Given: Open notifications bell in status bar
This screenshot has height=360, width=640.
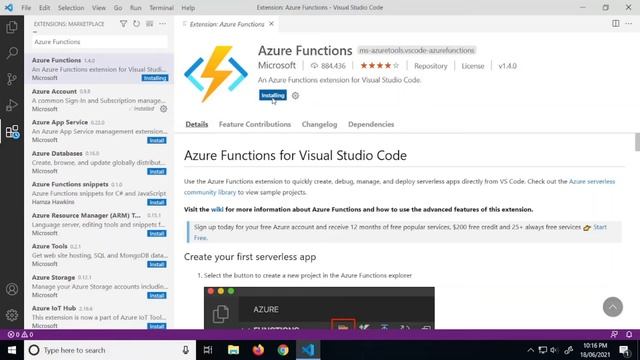Looking at the screenshot, I should 629,334.
